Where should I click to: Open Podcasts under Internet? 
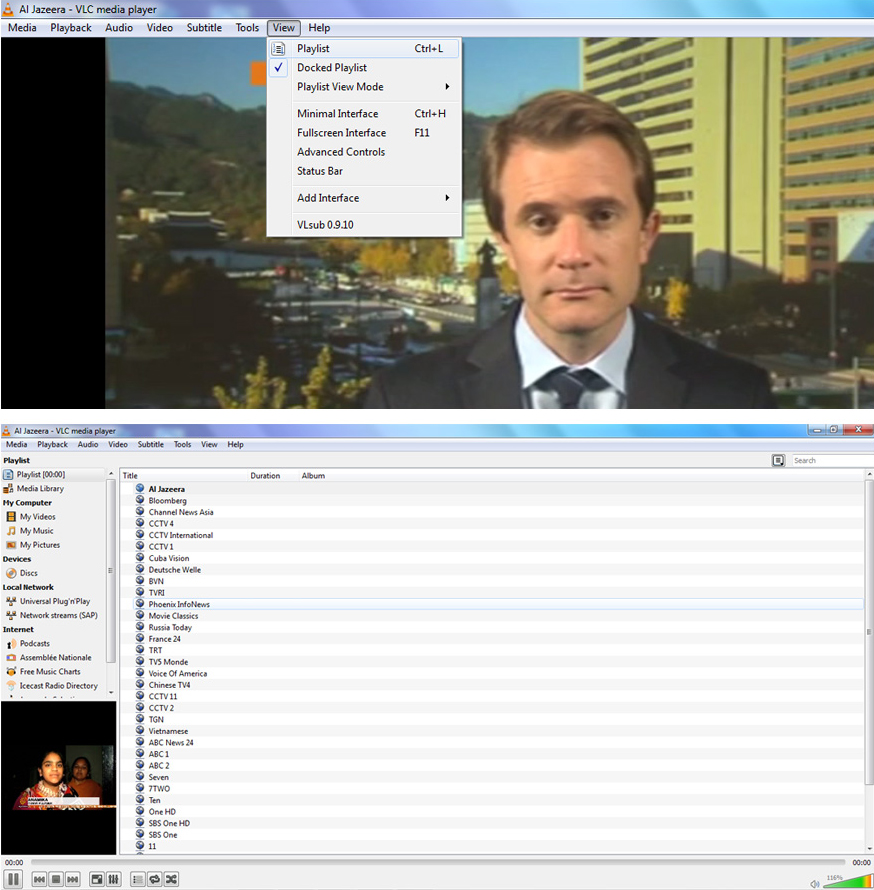coord(35,643)
